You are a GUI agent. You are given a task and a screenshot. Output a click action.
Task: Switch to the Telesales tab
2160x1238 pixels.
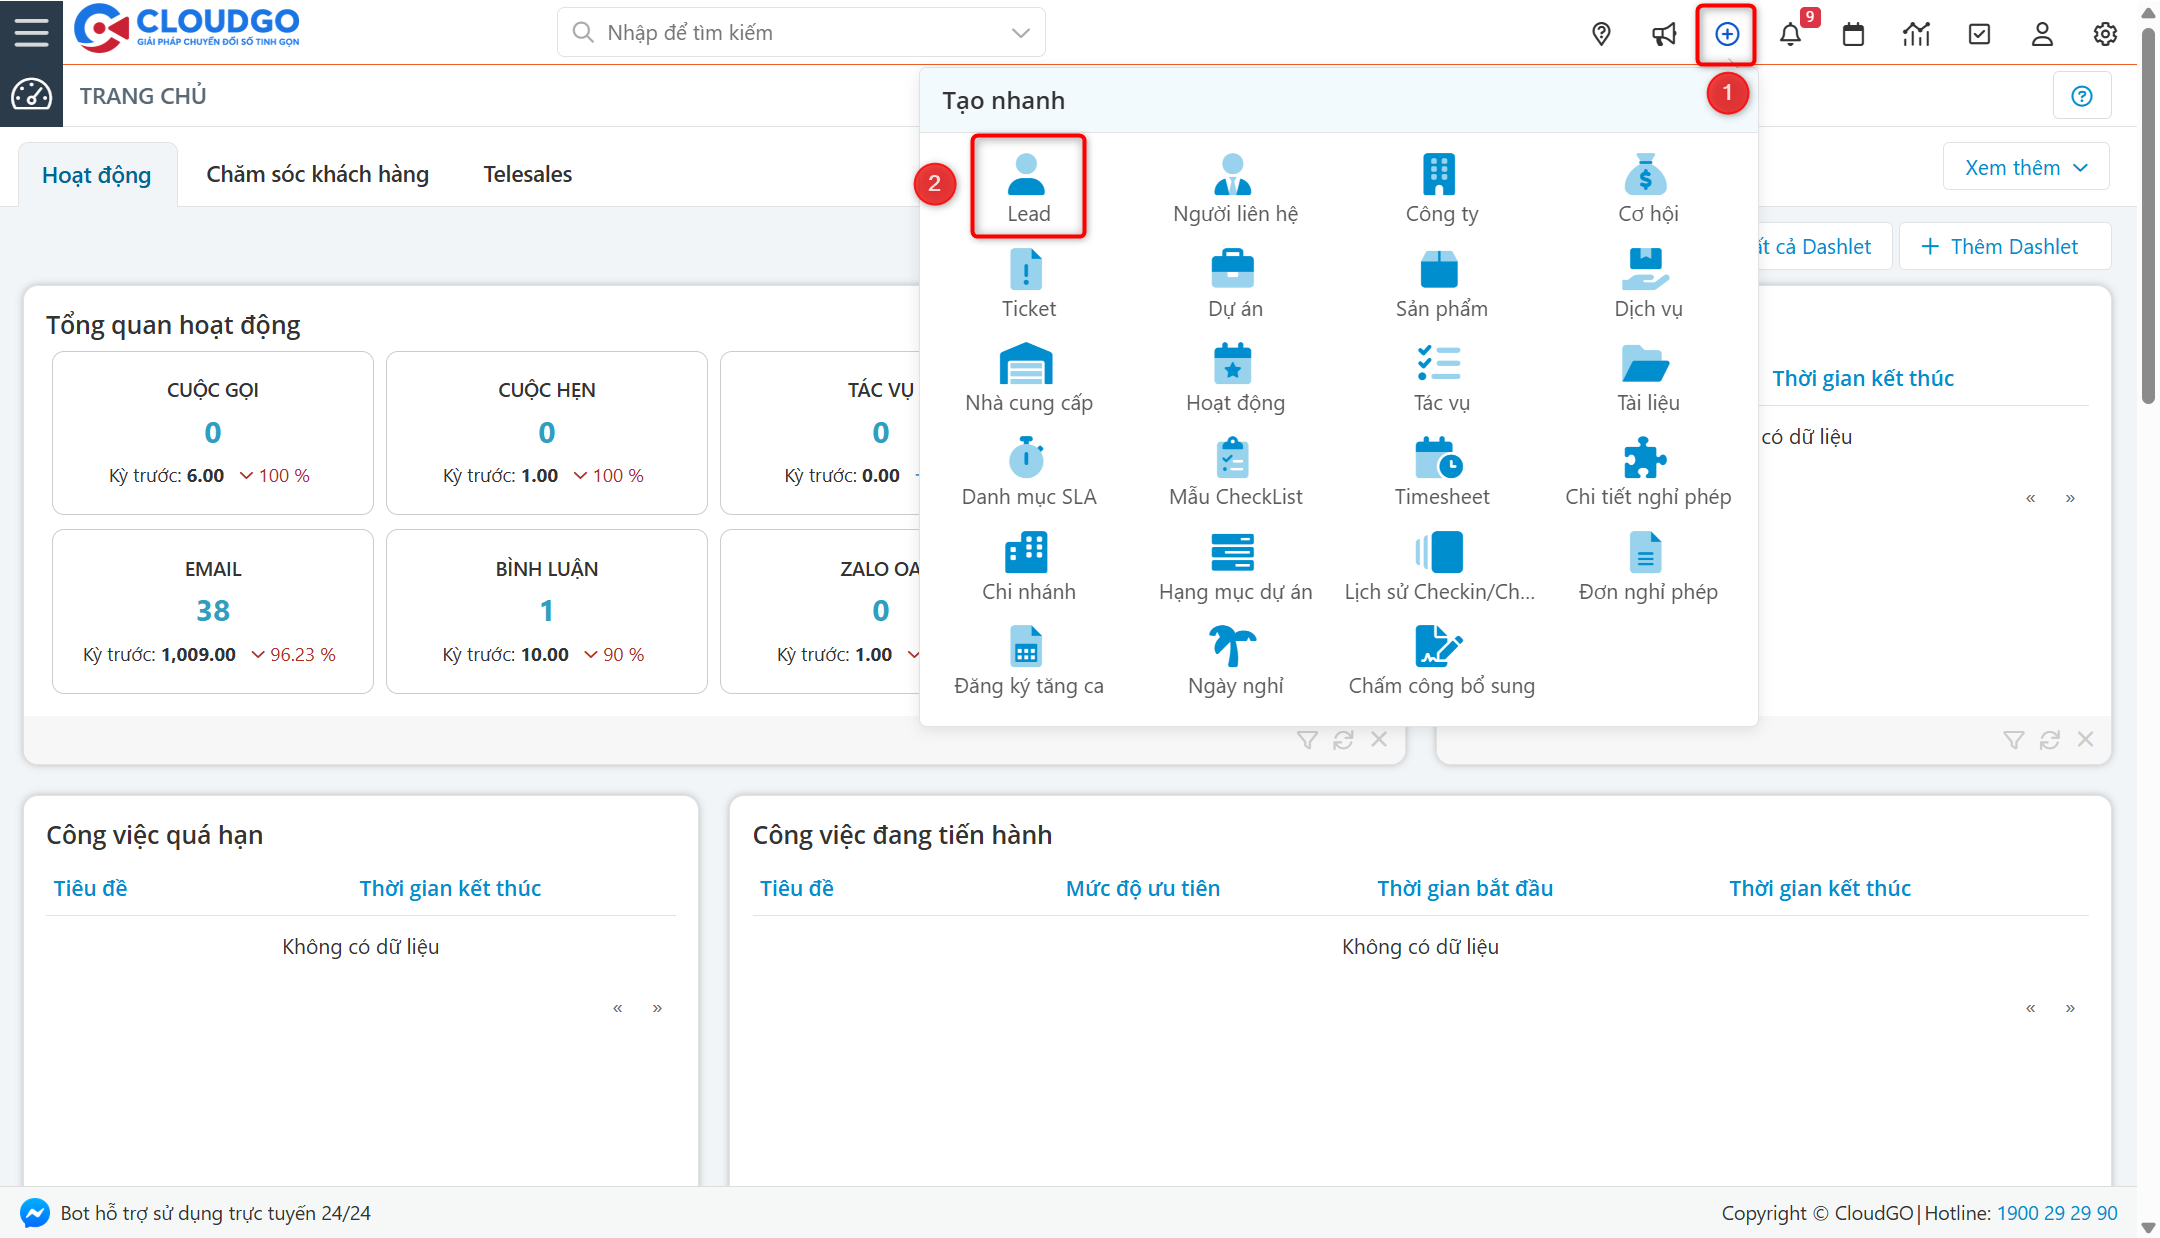527,174
